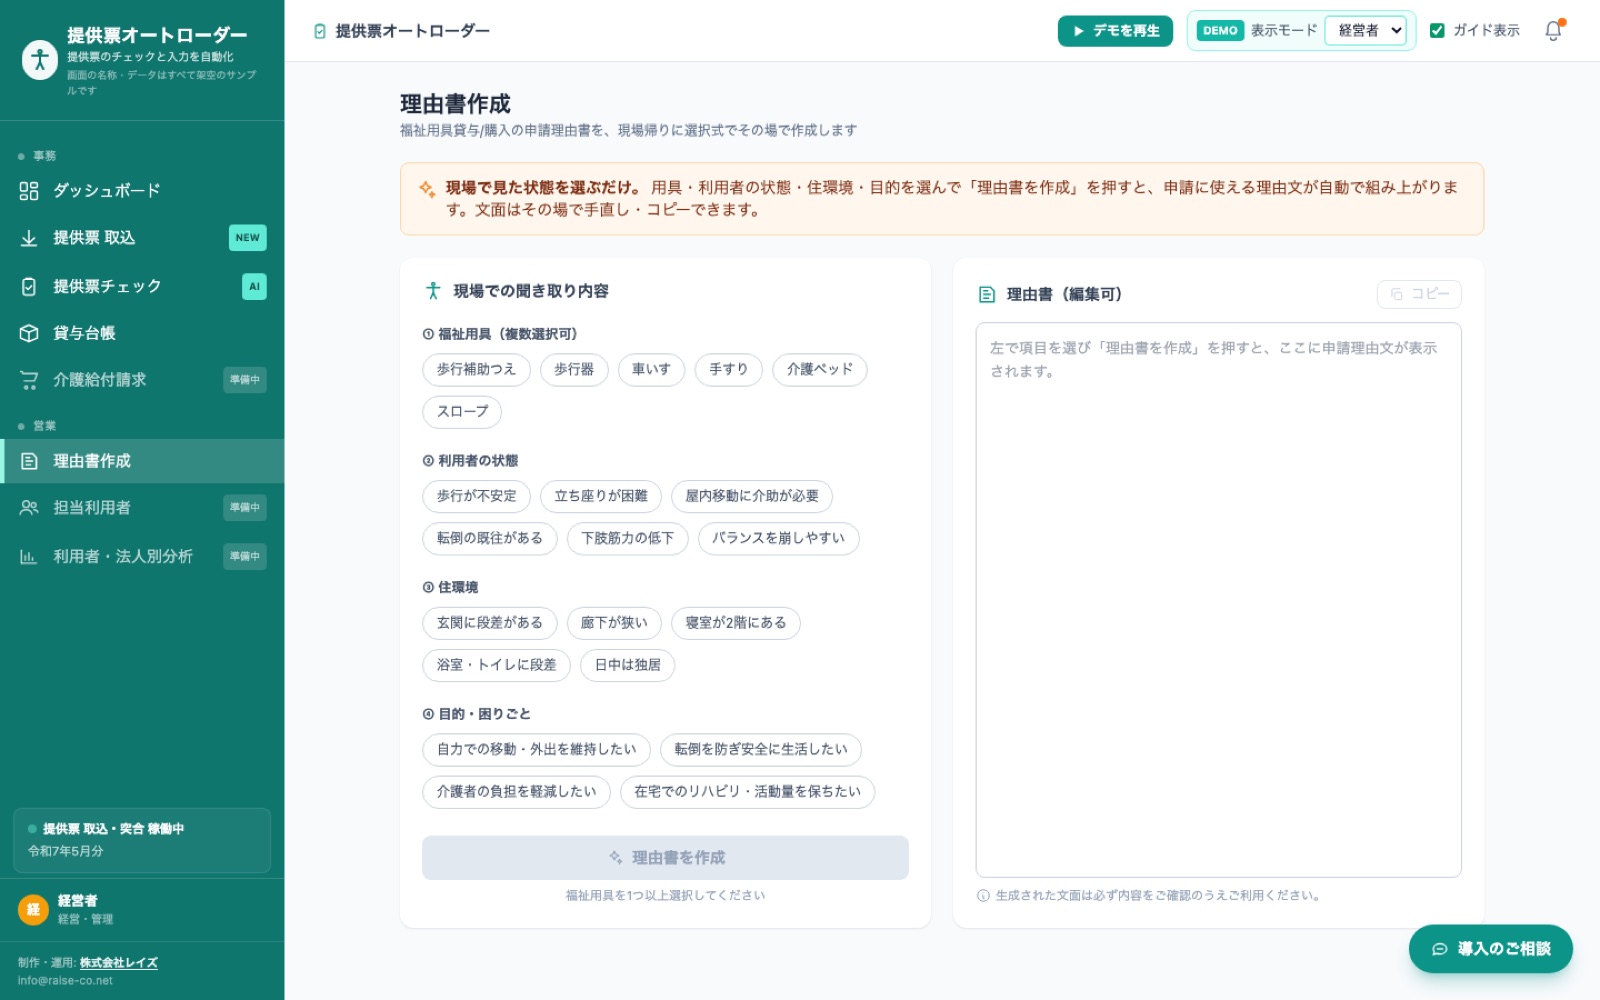Select the 手すり chip

(x=729, y=370)
